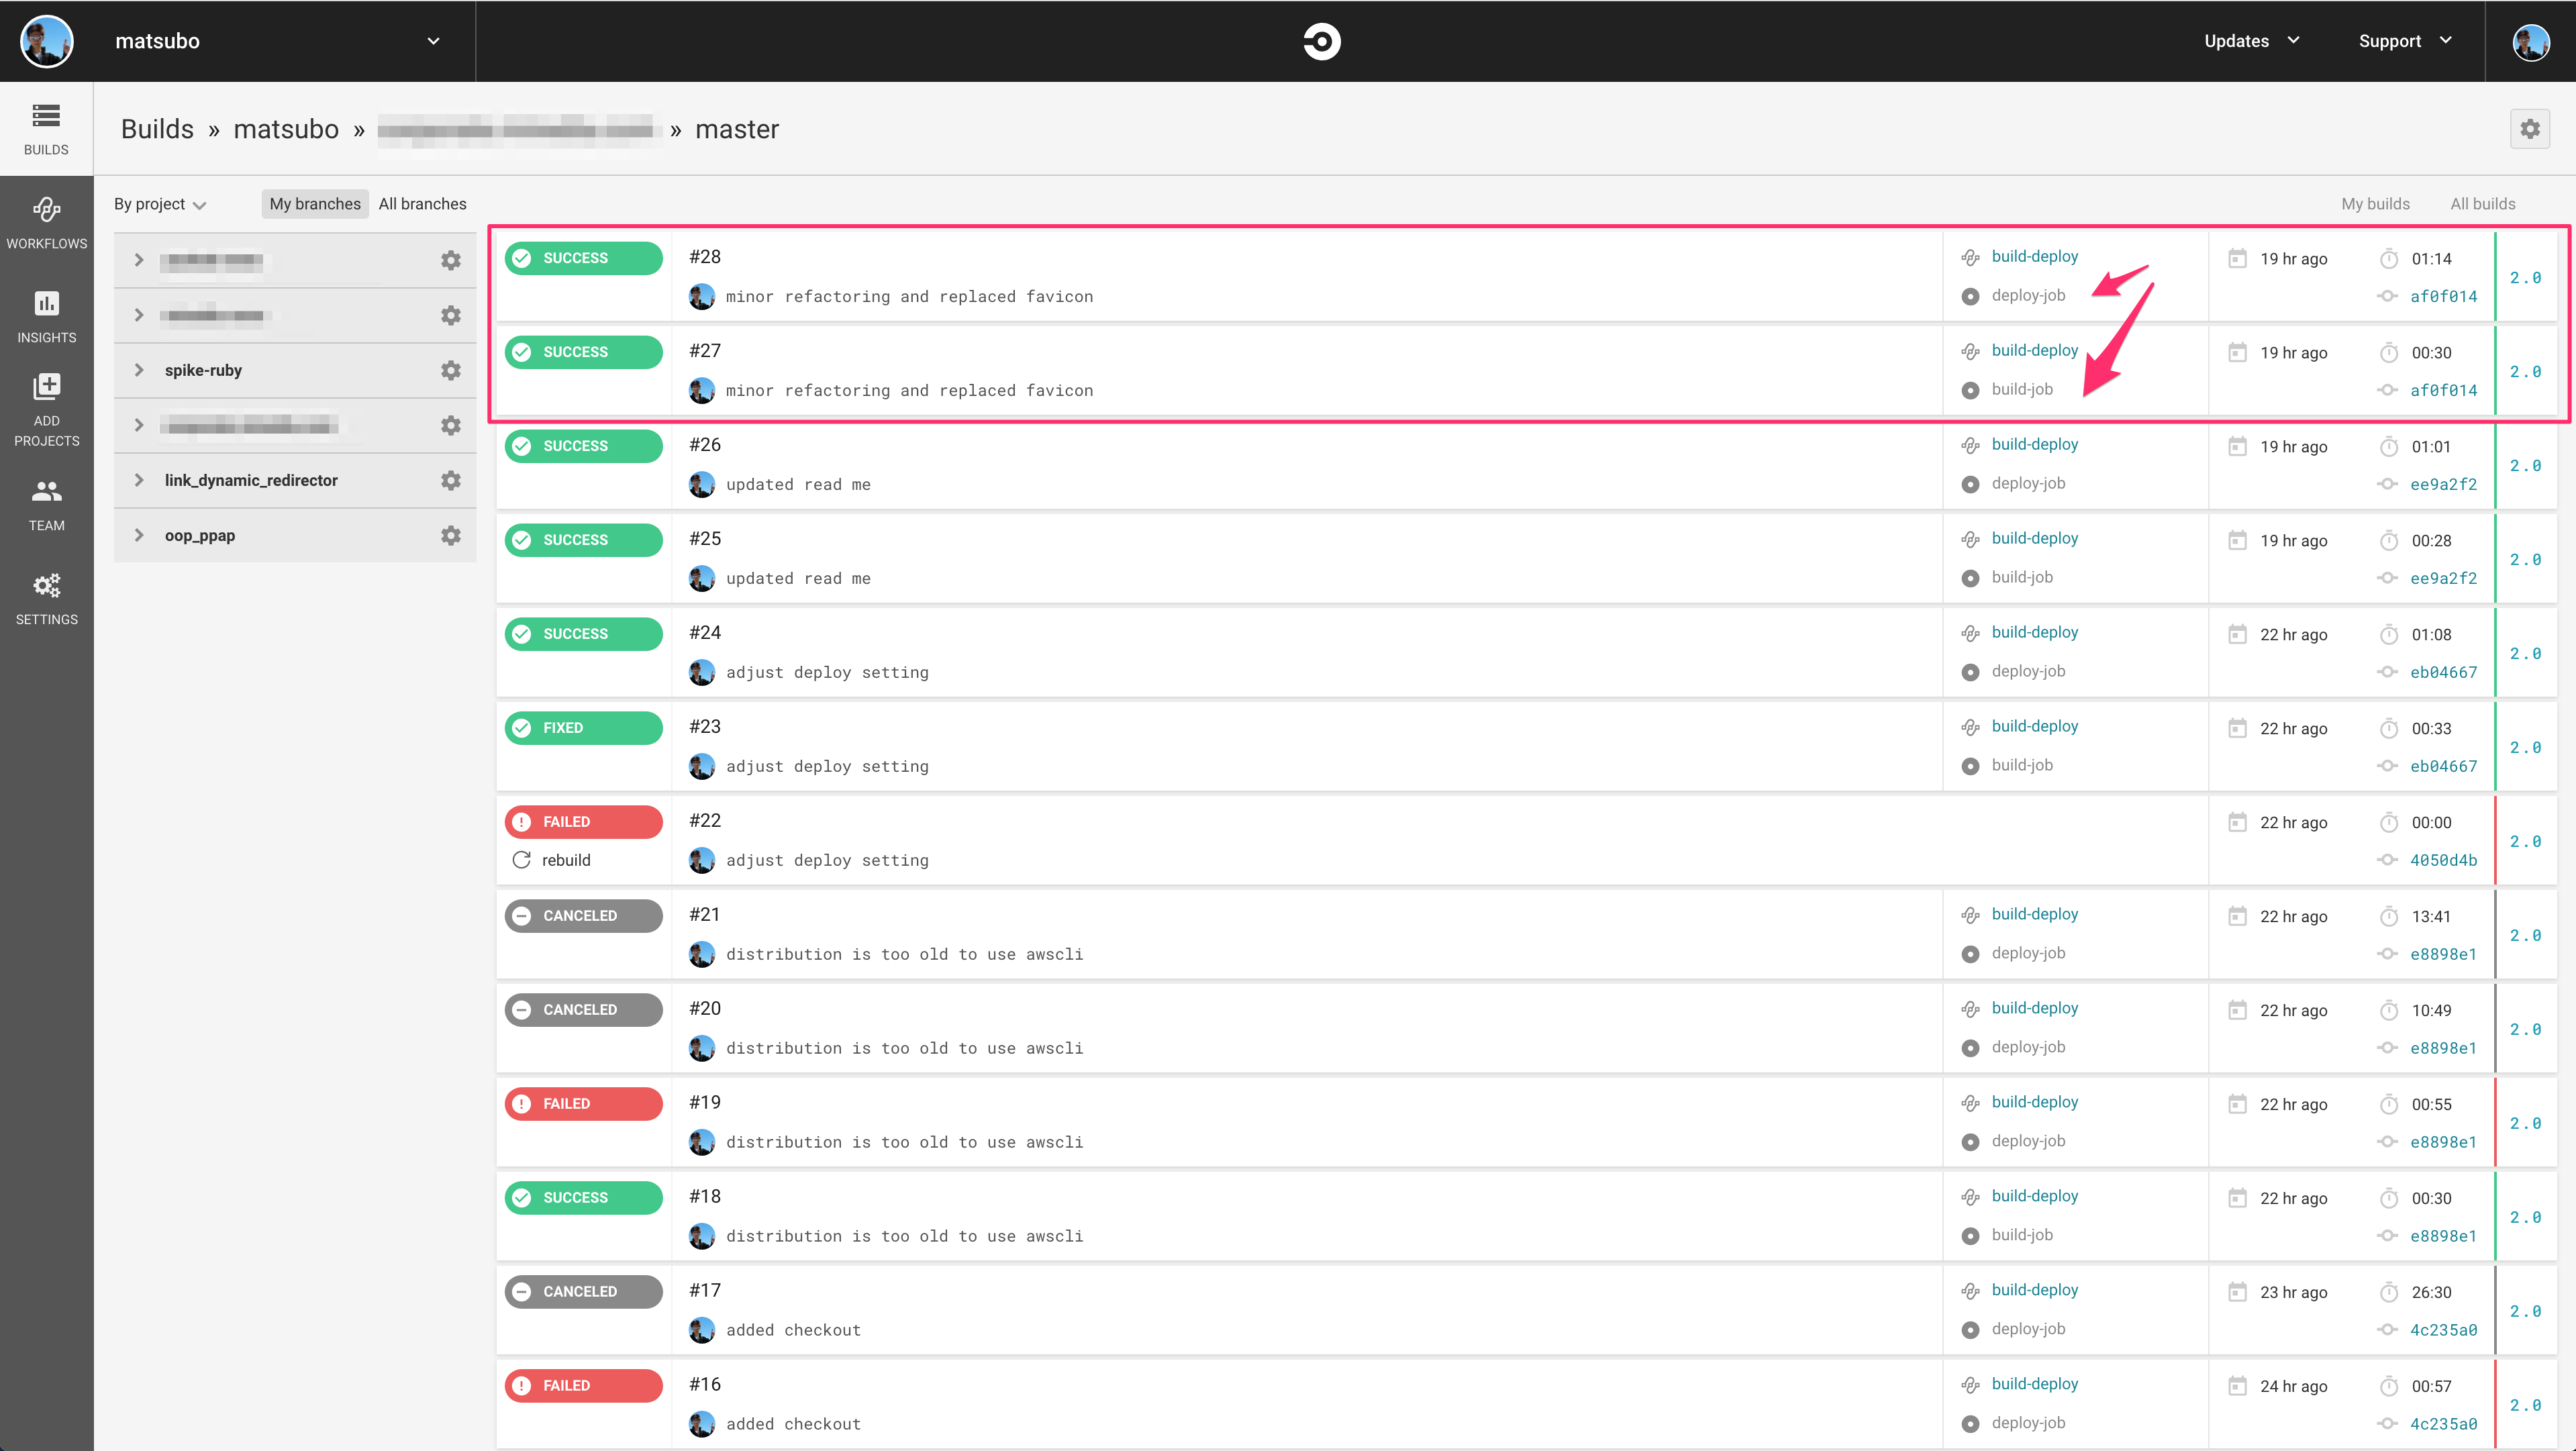Expand the oop_ppap project tree

[139, 534]
